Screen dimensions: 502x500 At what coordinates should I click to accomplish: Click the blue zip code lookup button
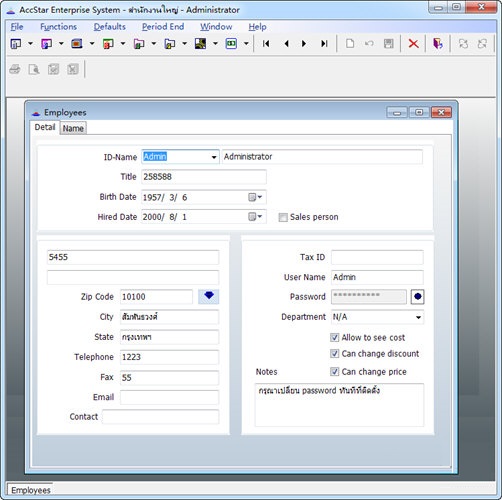[x=209, y=296]
